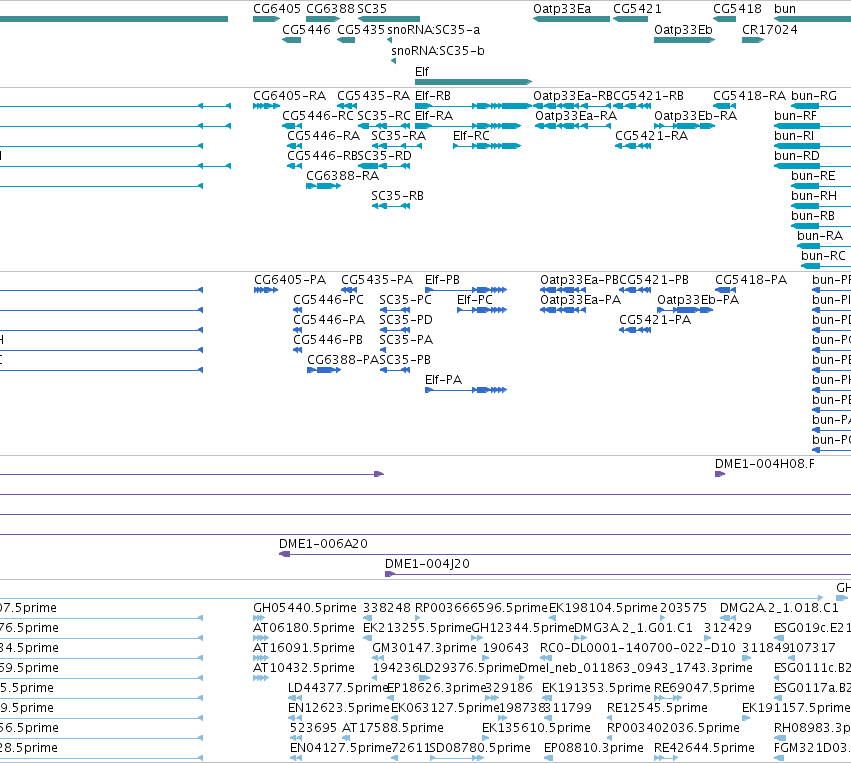Screen dimensions: 851x763
Task: Click the CG5418-RA transcript label
Action: click(x=750, y=96)
